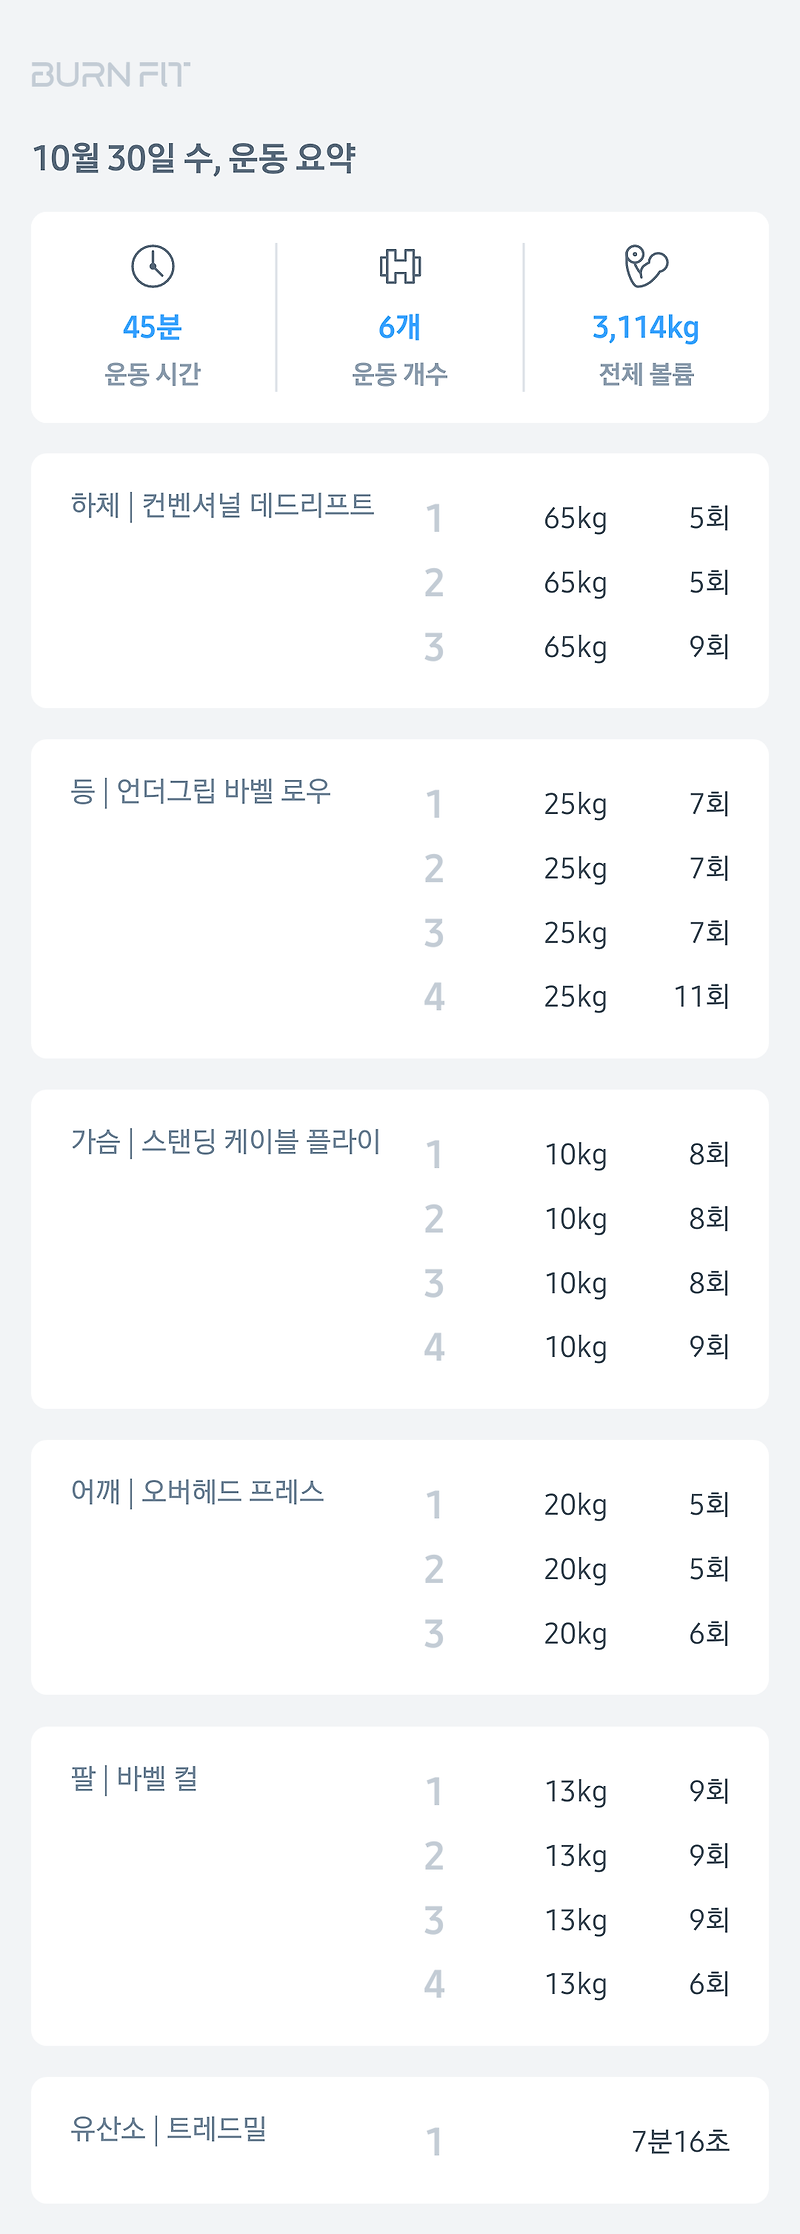The width and height of the screenshot is (800, 2234).
Task: Click the treadmill 7분16초 duration
Action: click(x=681, y=2141)
